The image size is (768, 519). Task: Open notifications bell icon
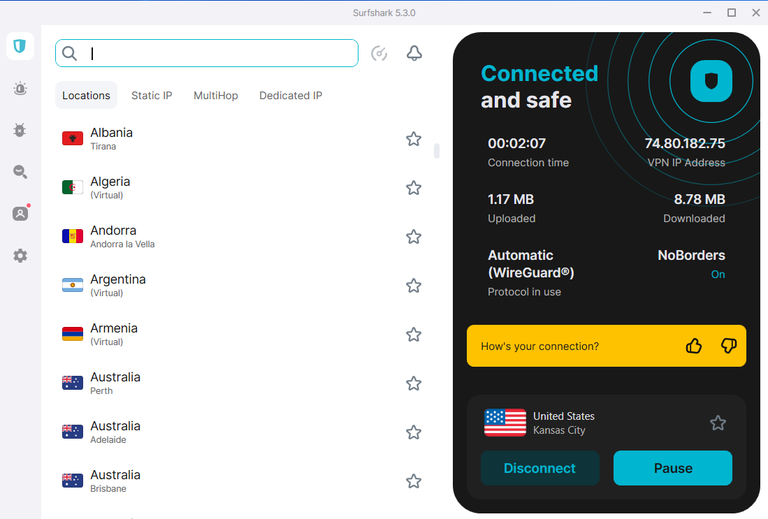(x=414, y=53)
